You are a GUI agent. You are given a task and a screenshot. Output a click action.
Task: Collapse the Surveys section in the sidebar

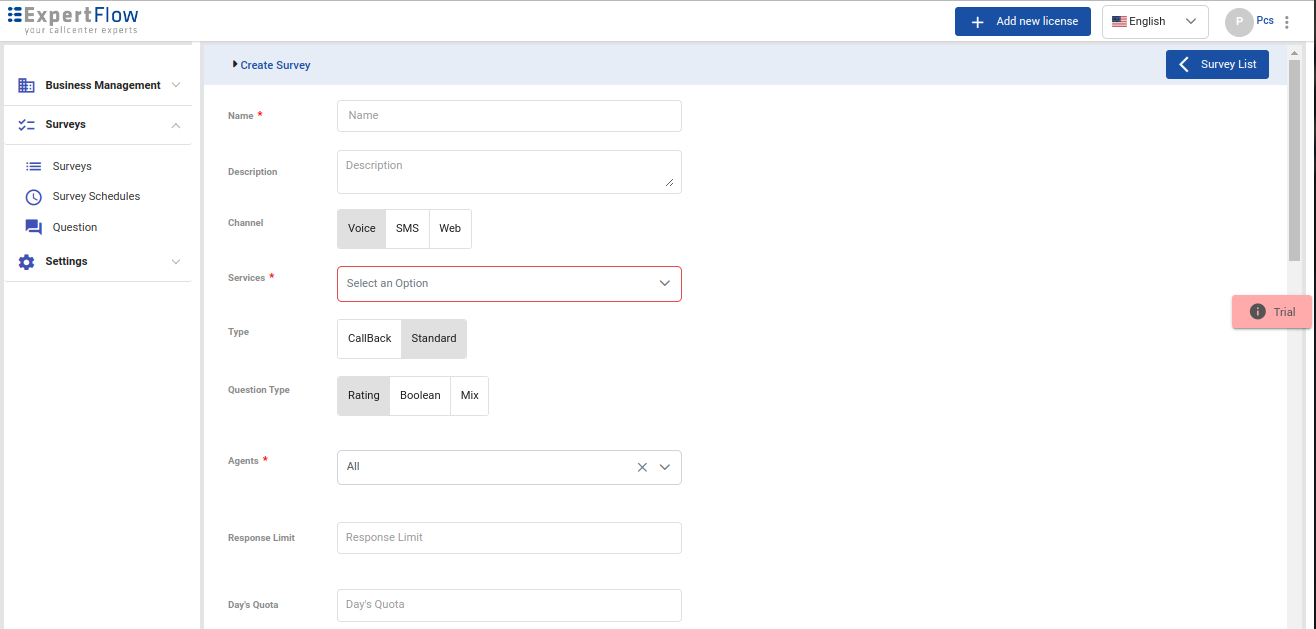pos(176,124)
